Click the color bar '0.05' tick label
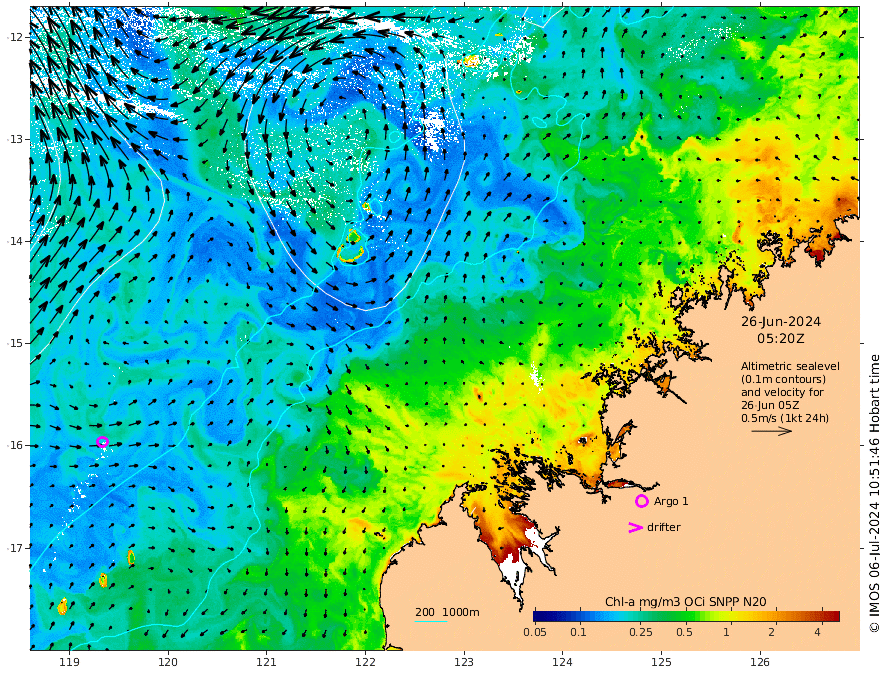Image resolution: width=880 pixels, height=680 pixels. pos(535,632)
